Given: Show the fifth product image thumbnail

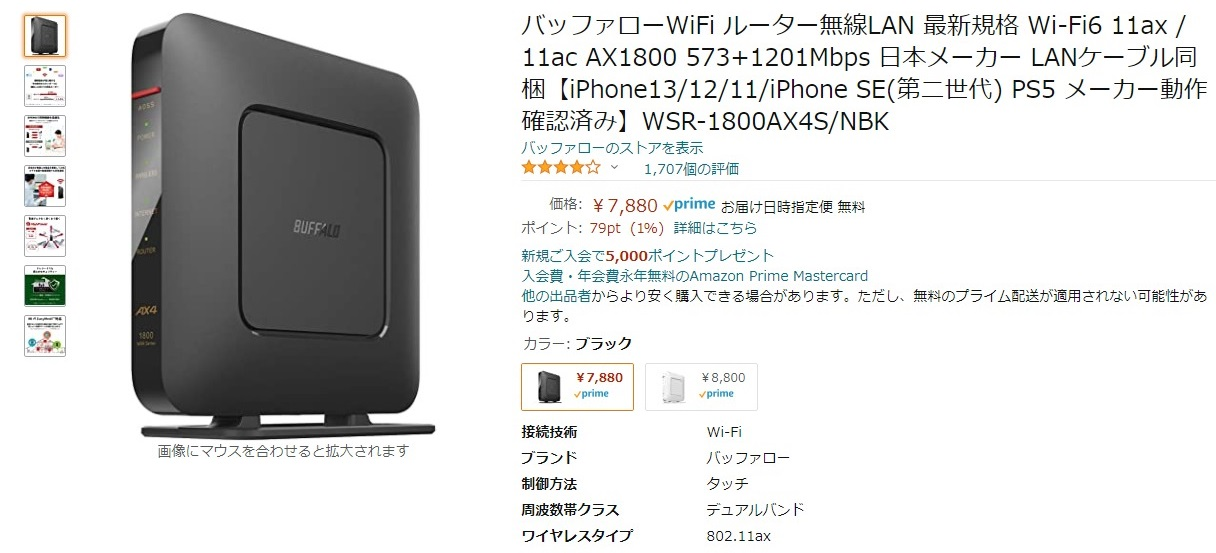Looking at the screenshot, I should (x=45, y=236).
